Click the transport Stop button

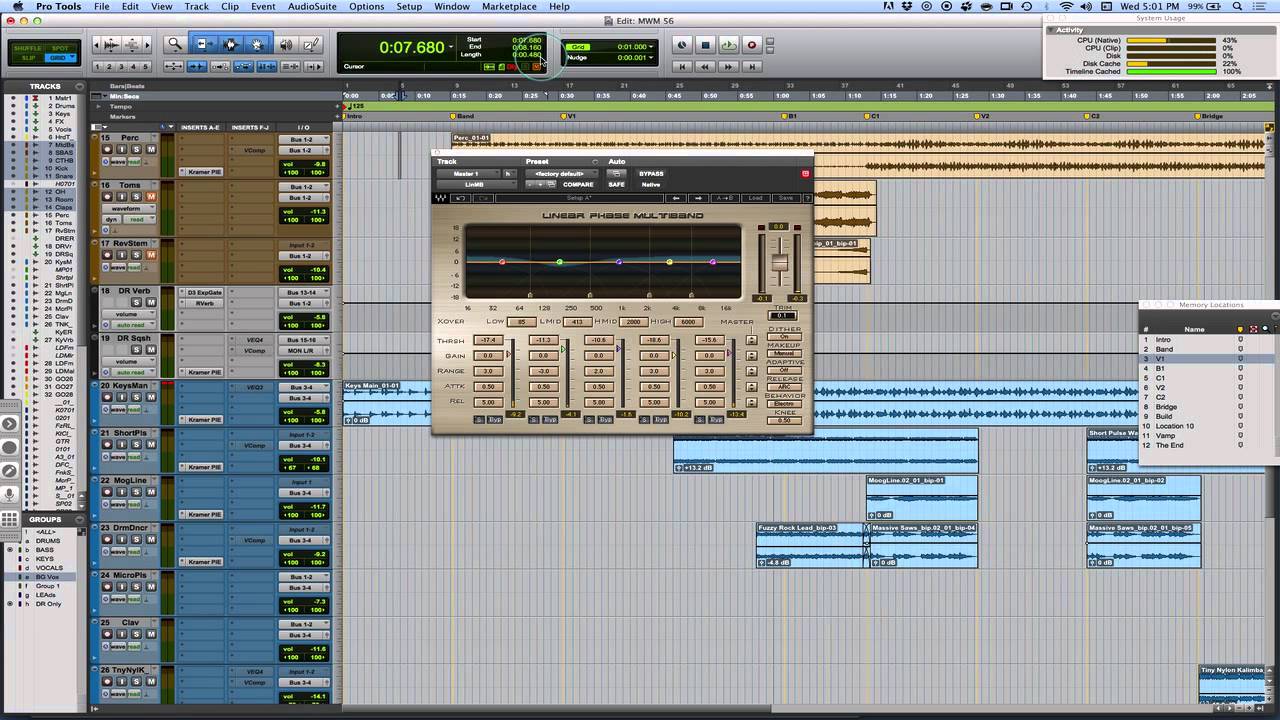coord(705,45)
